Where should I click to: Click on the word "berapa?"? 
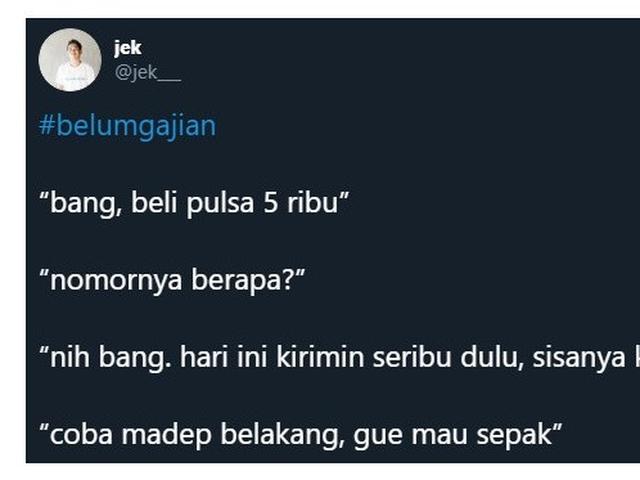click(242, 281)
